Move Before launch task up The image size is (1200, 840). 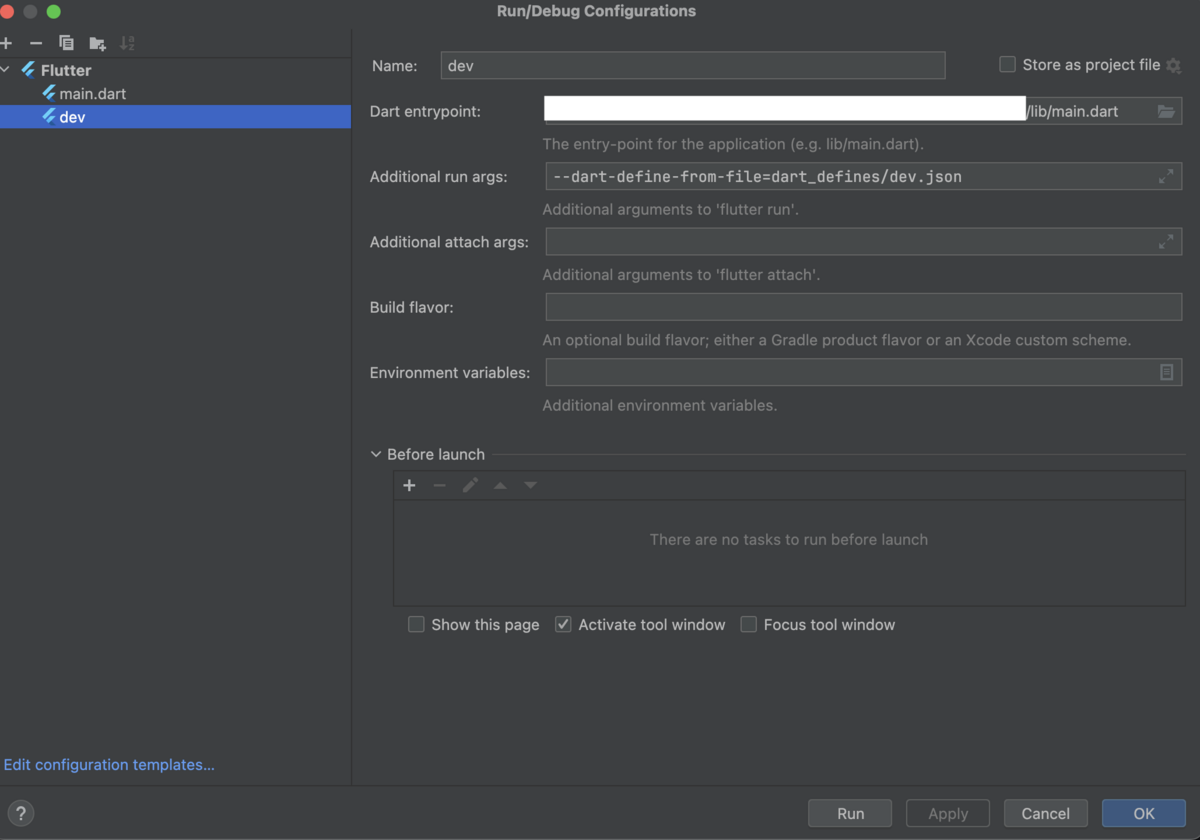(500, 485)
